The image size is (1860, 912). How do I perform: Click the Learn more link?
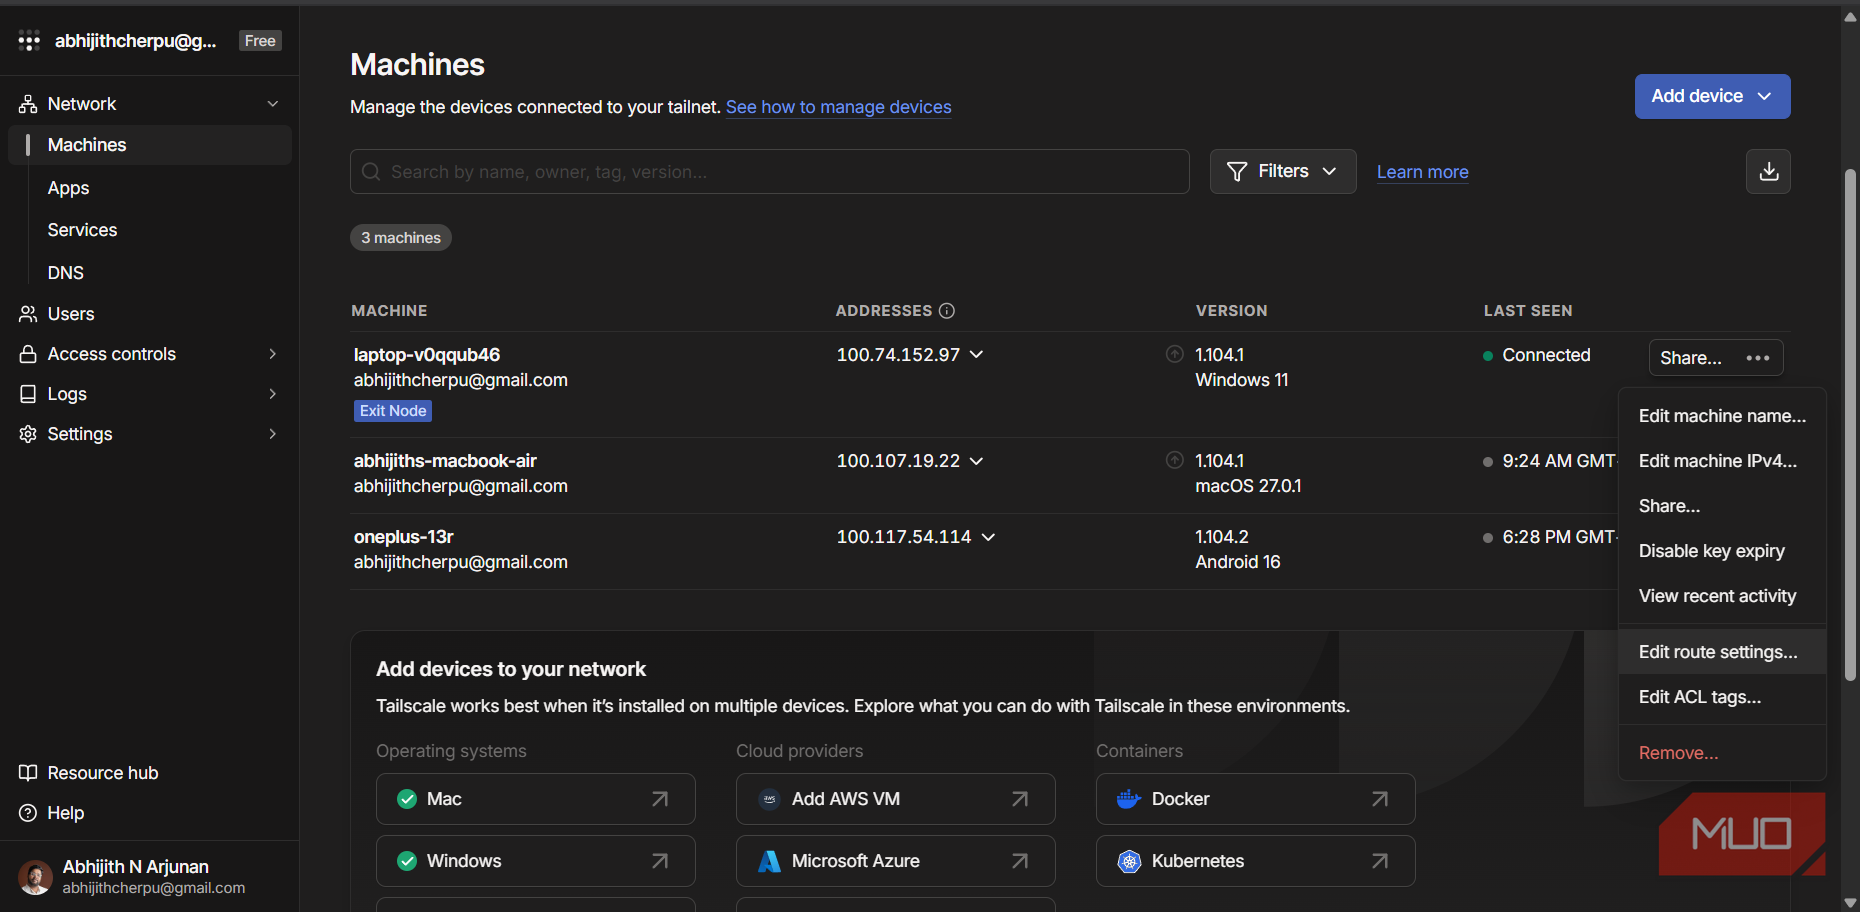tap(1422, 172)
